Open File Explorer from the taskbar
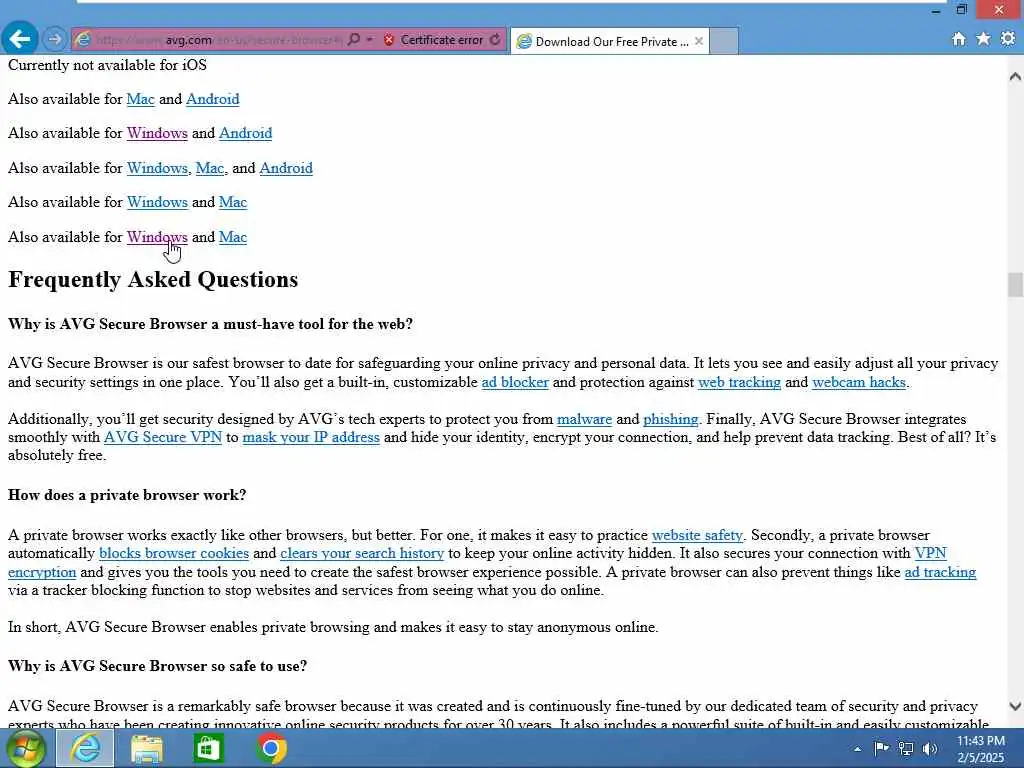This screenshot has height=768, width=1024. [x=147, y=749]
